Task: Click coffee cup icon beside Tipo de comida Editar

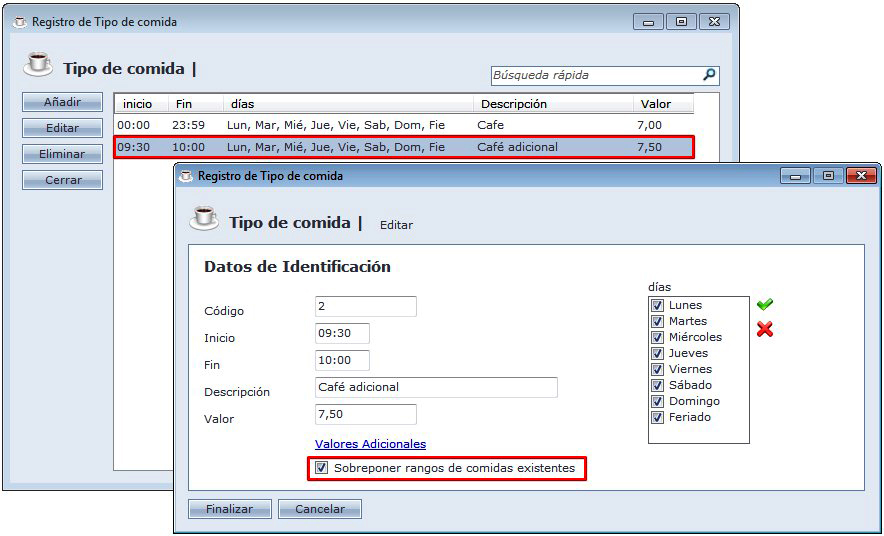Action: pos(204,219)
